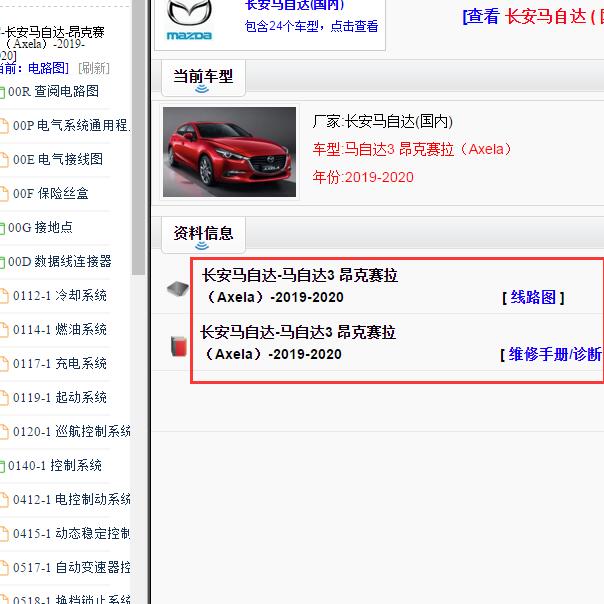Open the red Mazda3 Axela car thumbnail

coord(230,152)
